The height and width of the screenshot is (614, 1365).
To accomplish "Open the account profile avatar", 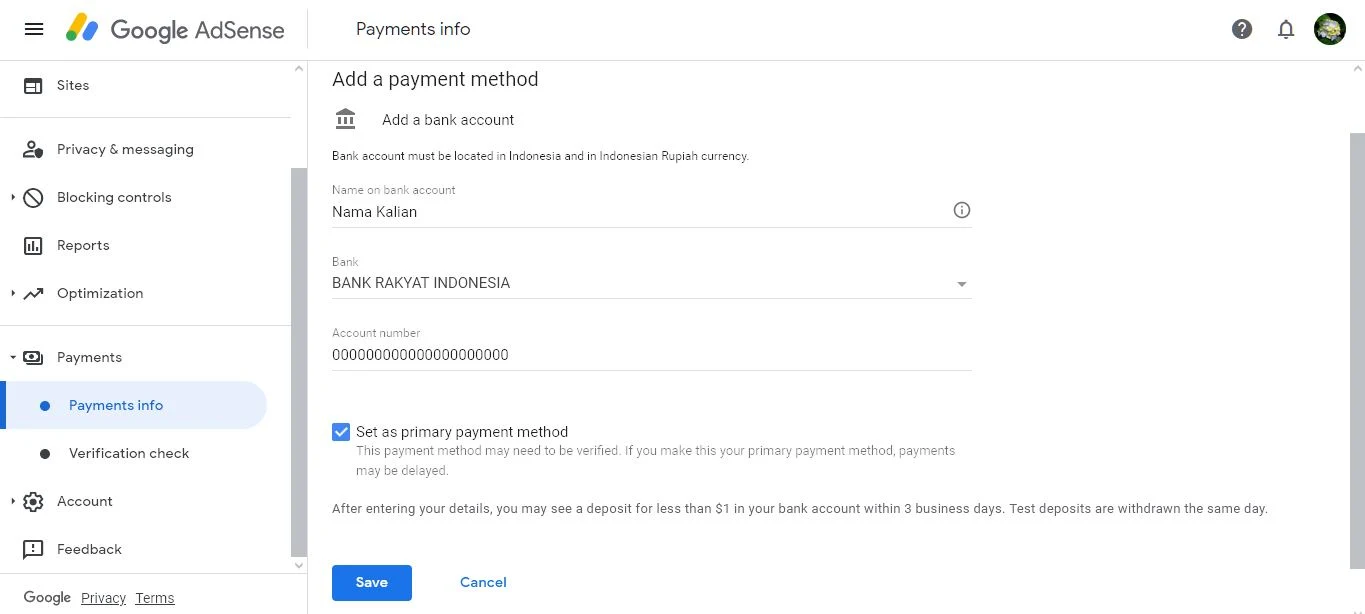I will (1330, 29).
